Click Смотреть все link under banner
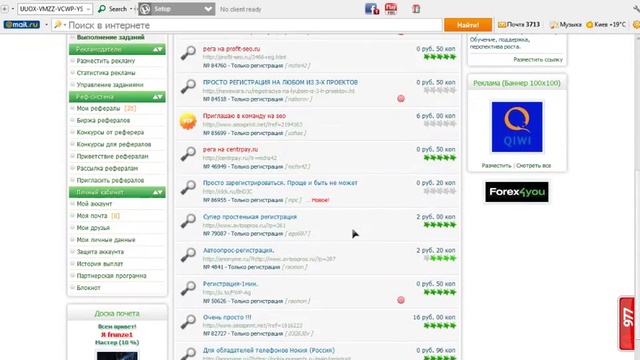Screen dimensions: 640x360 (x=533, y=166)
